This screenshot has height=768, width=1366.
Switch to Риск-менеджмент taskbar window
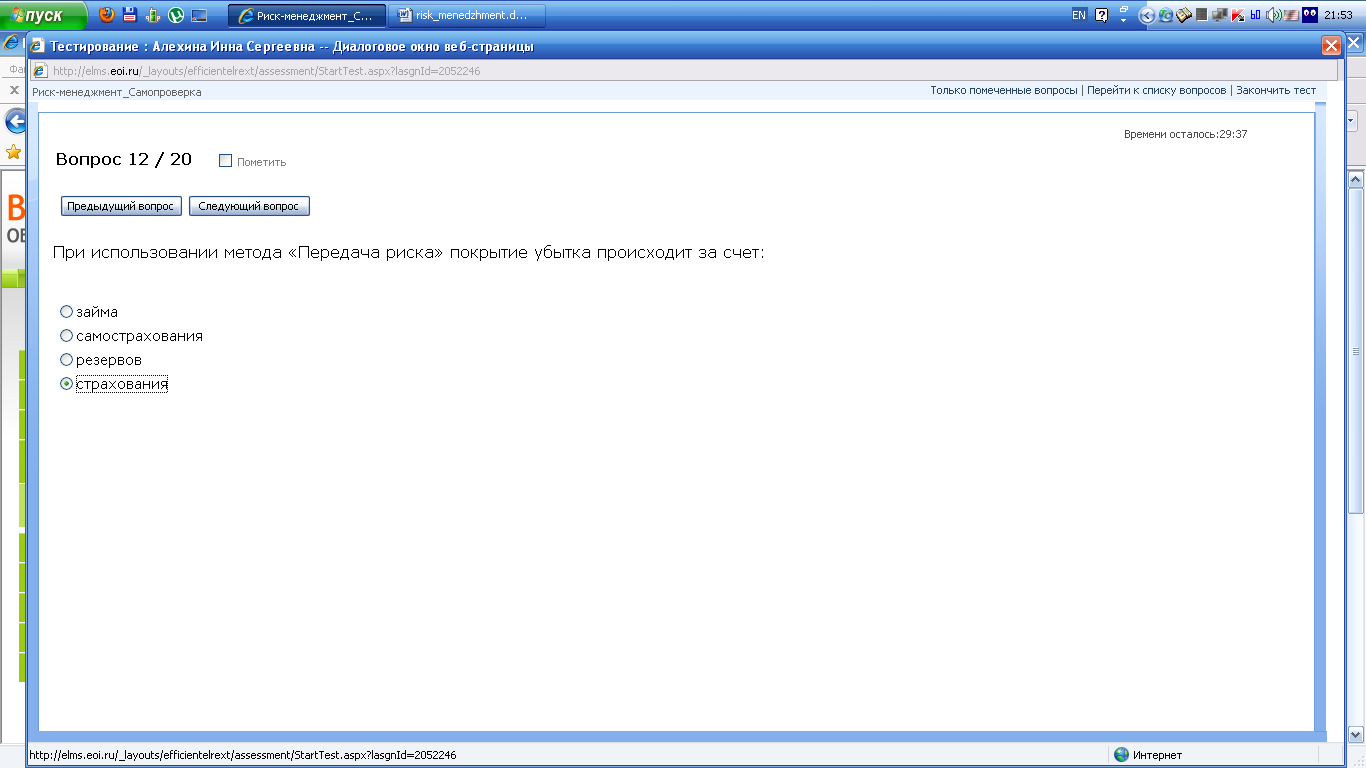(307, 15)
